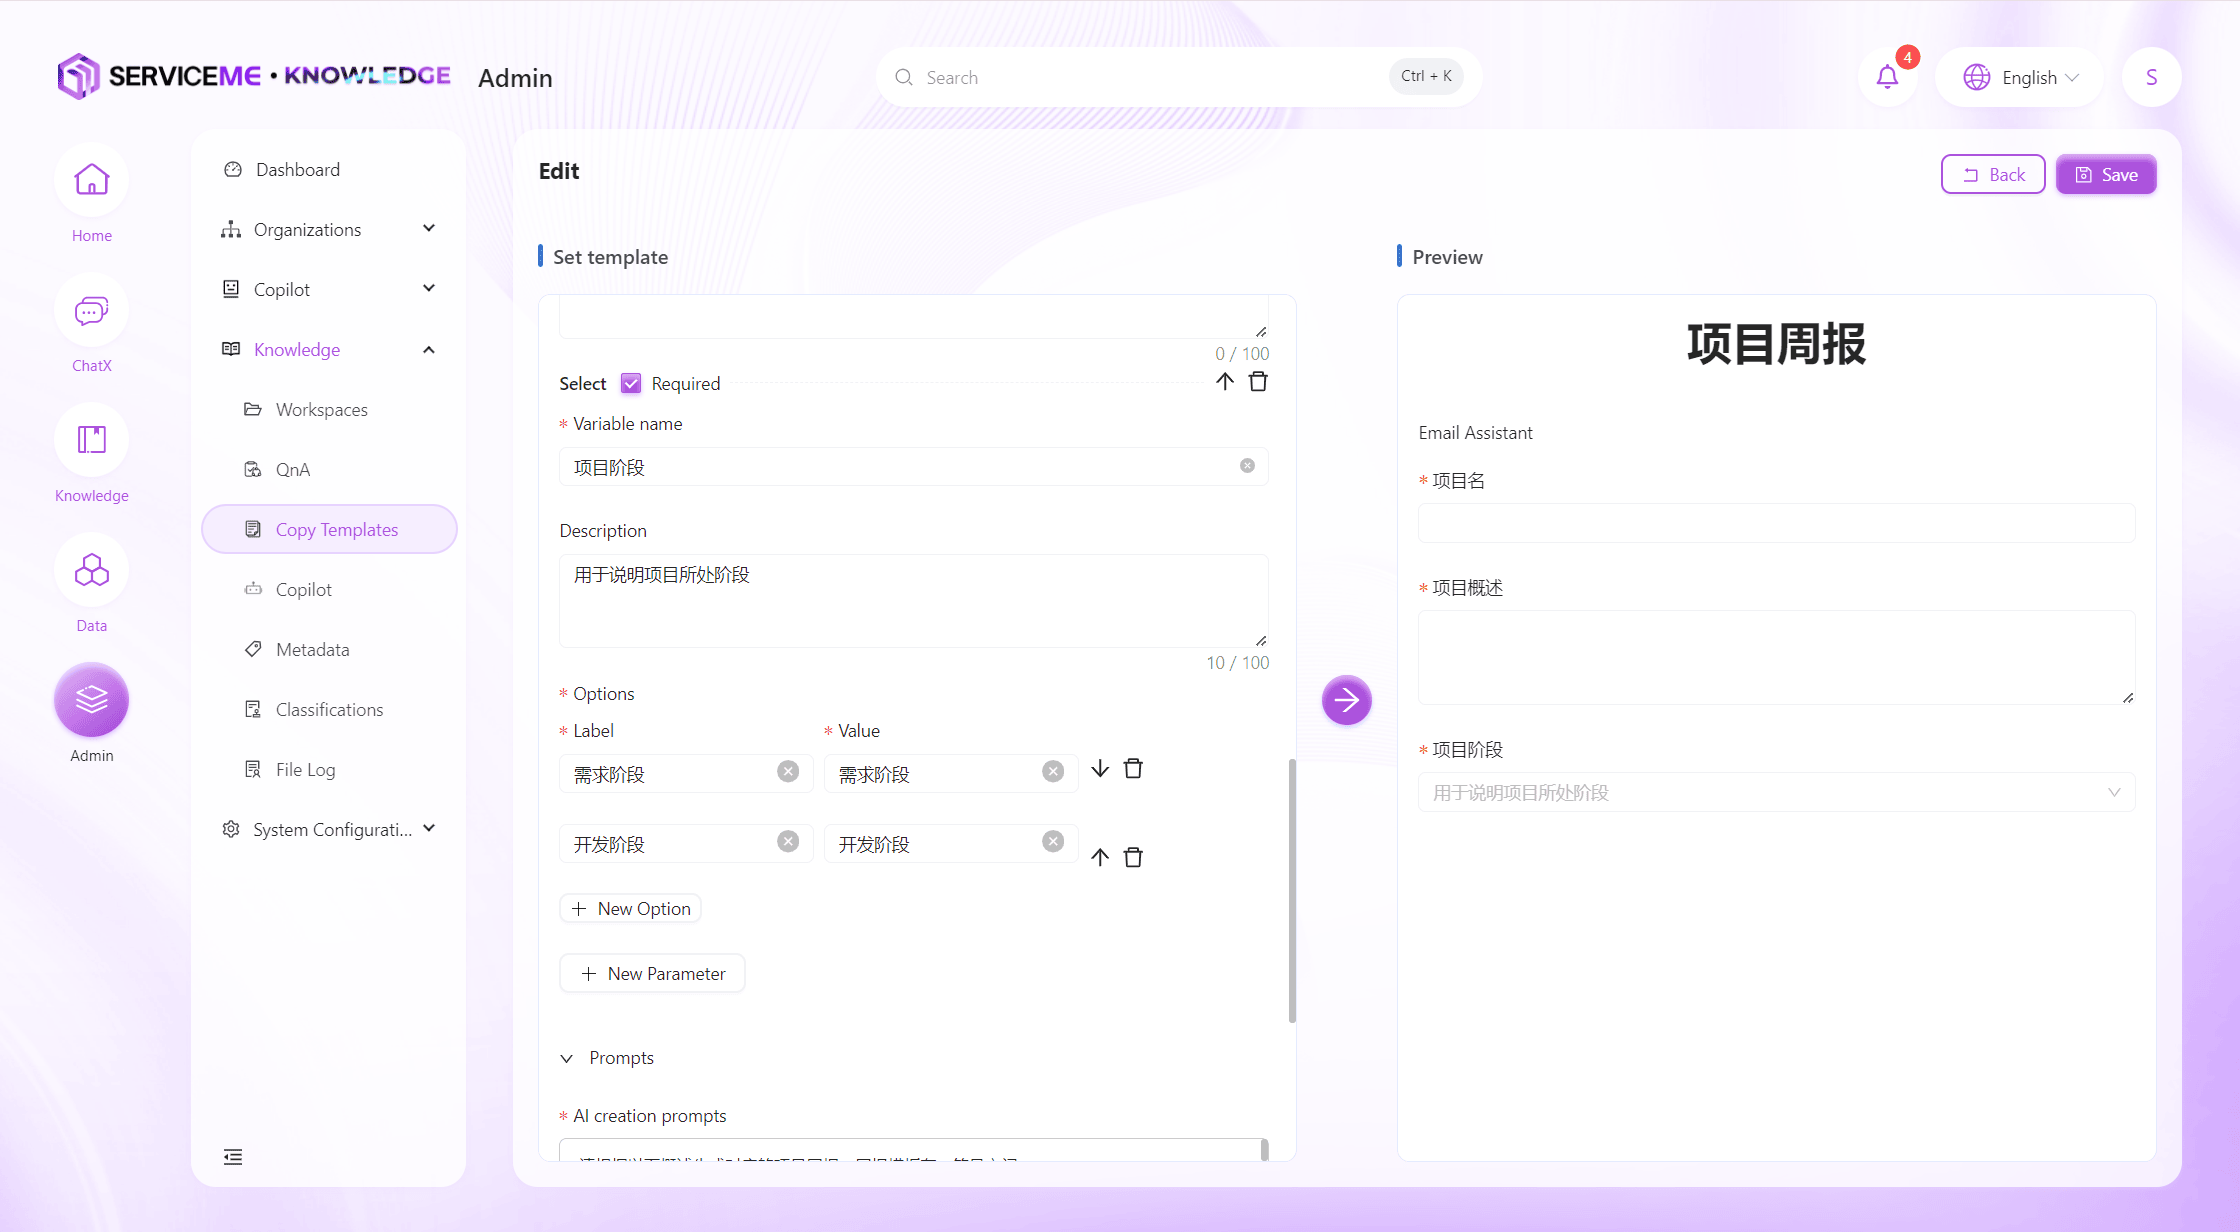Collapse the sidebar menu icon
Viewport: 2240px width, 1232px height.
(x=233, y=1157)
